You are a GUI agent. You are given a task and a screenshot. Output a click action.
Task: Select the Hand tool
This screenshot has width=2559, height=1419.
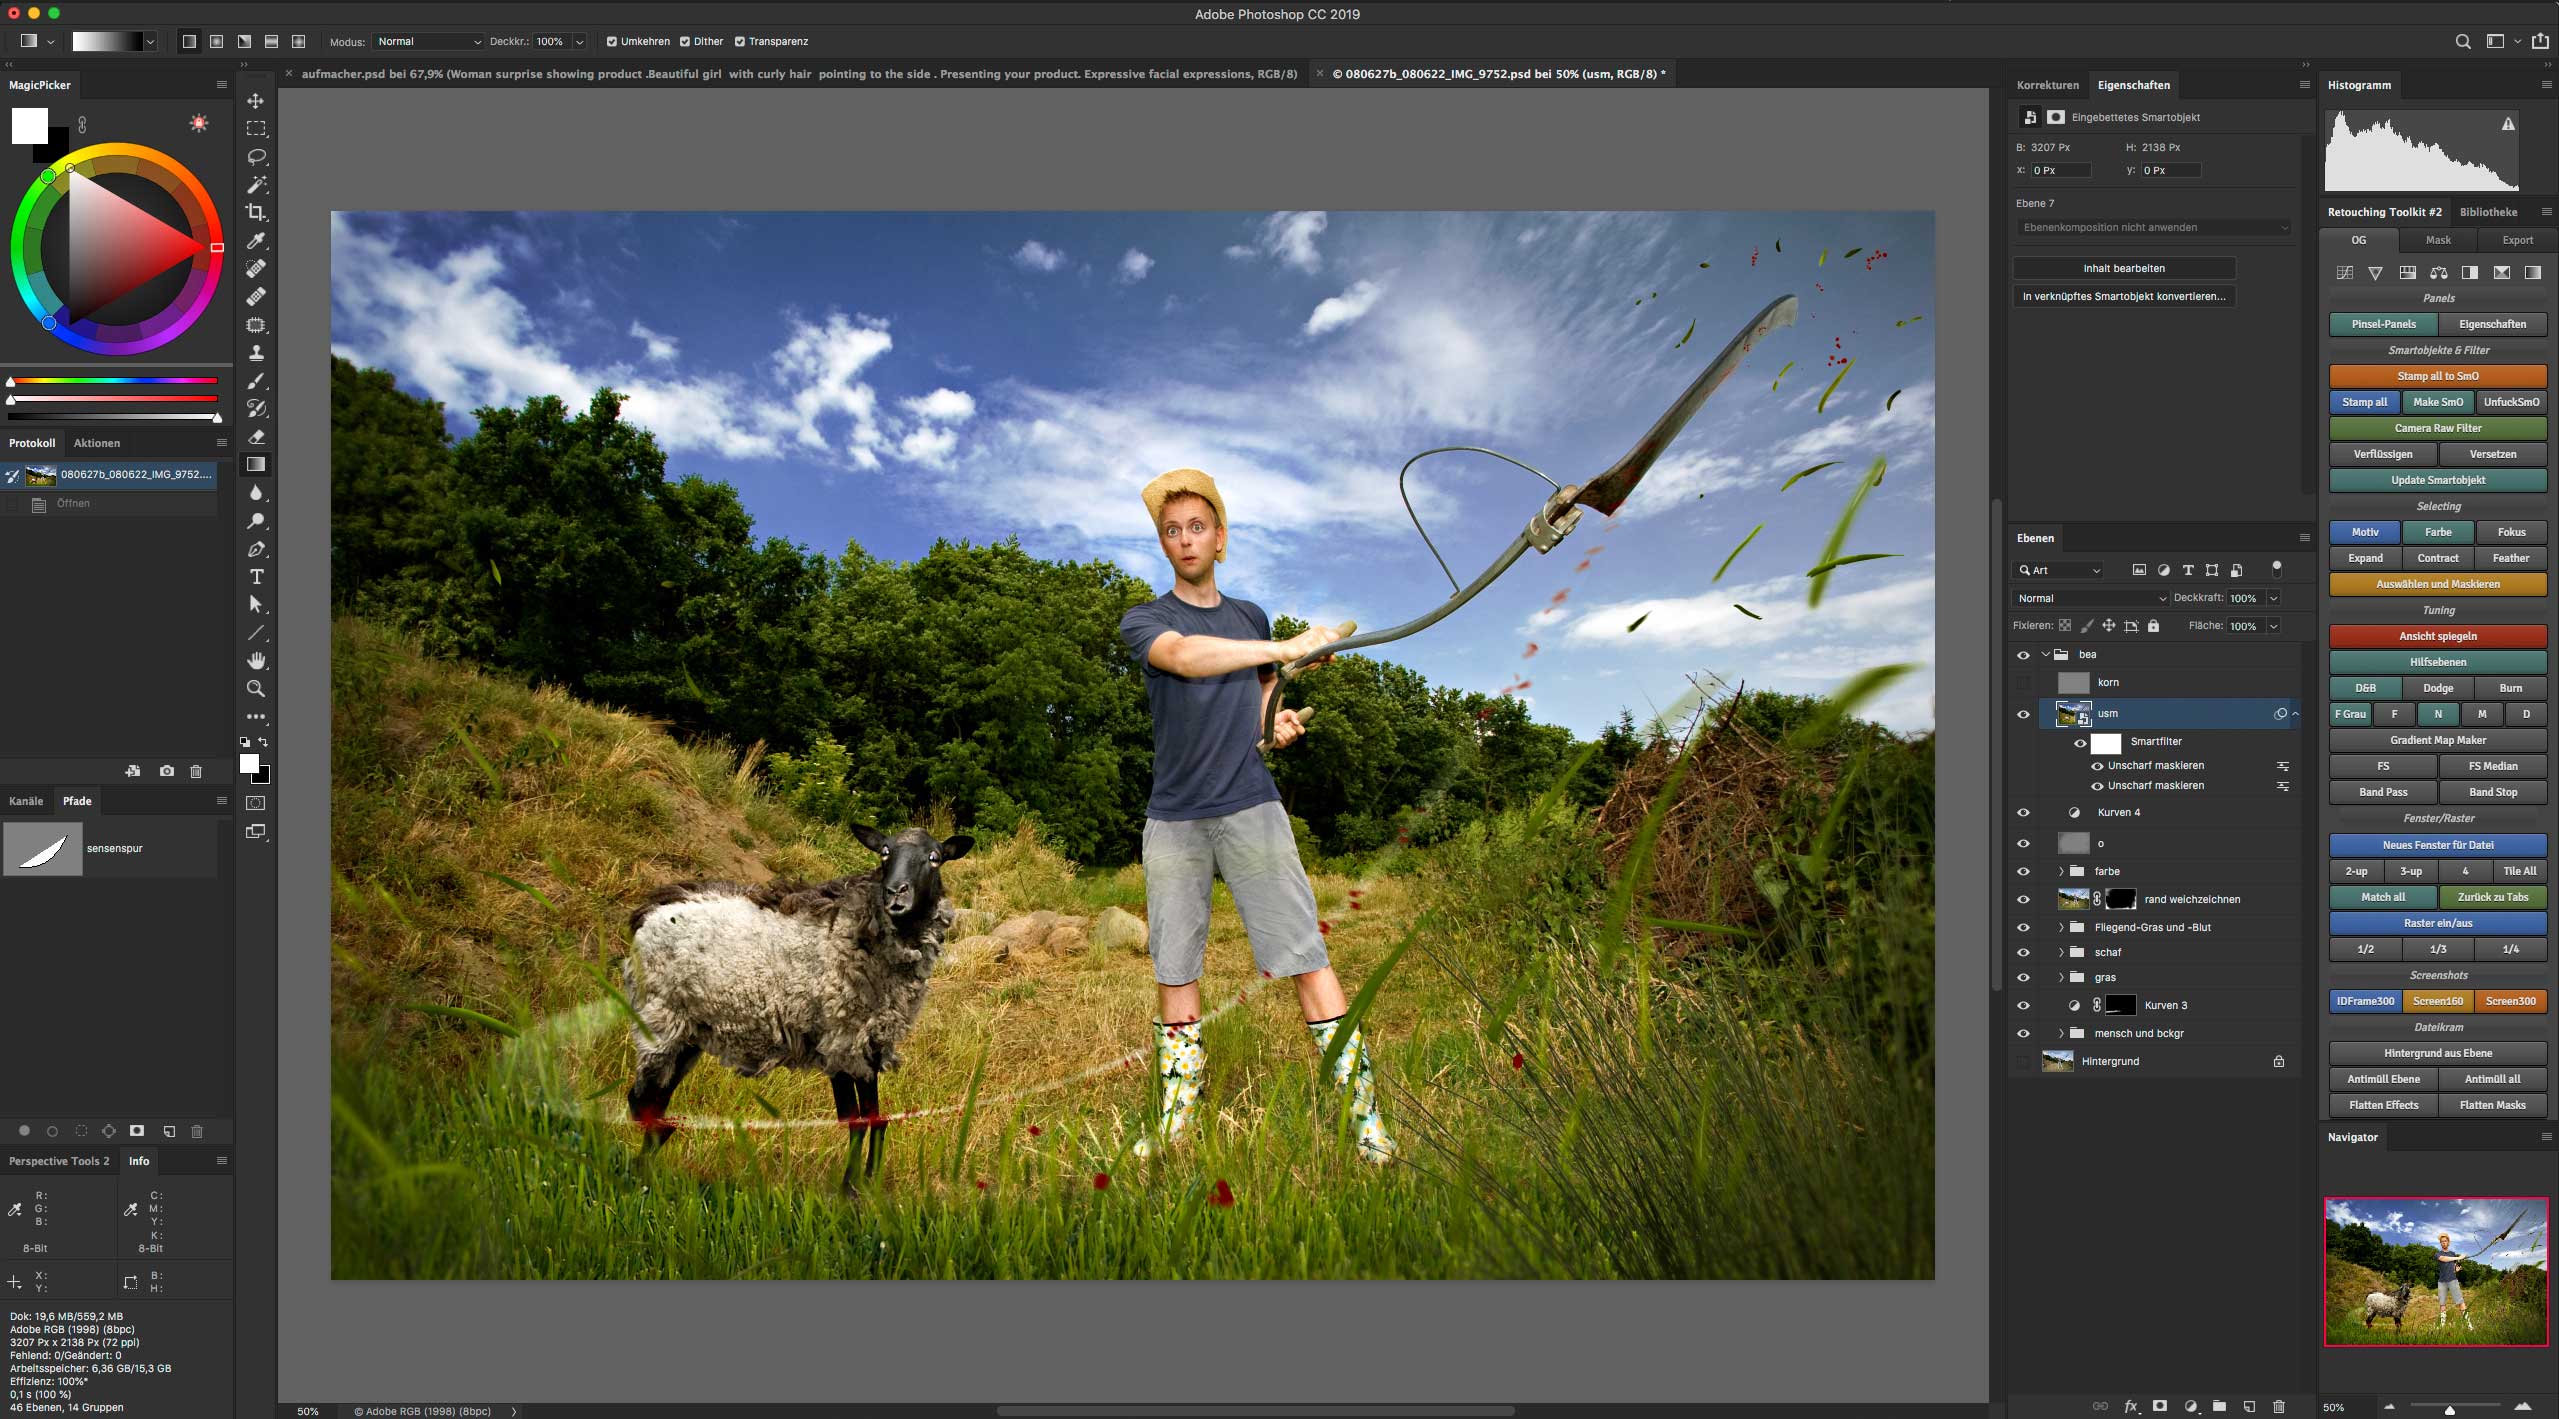click(256, 661)
